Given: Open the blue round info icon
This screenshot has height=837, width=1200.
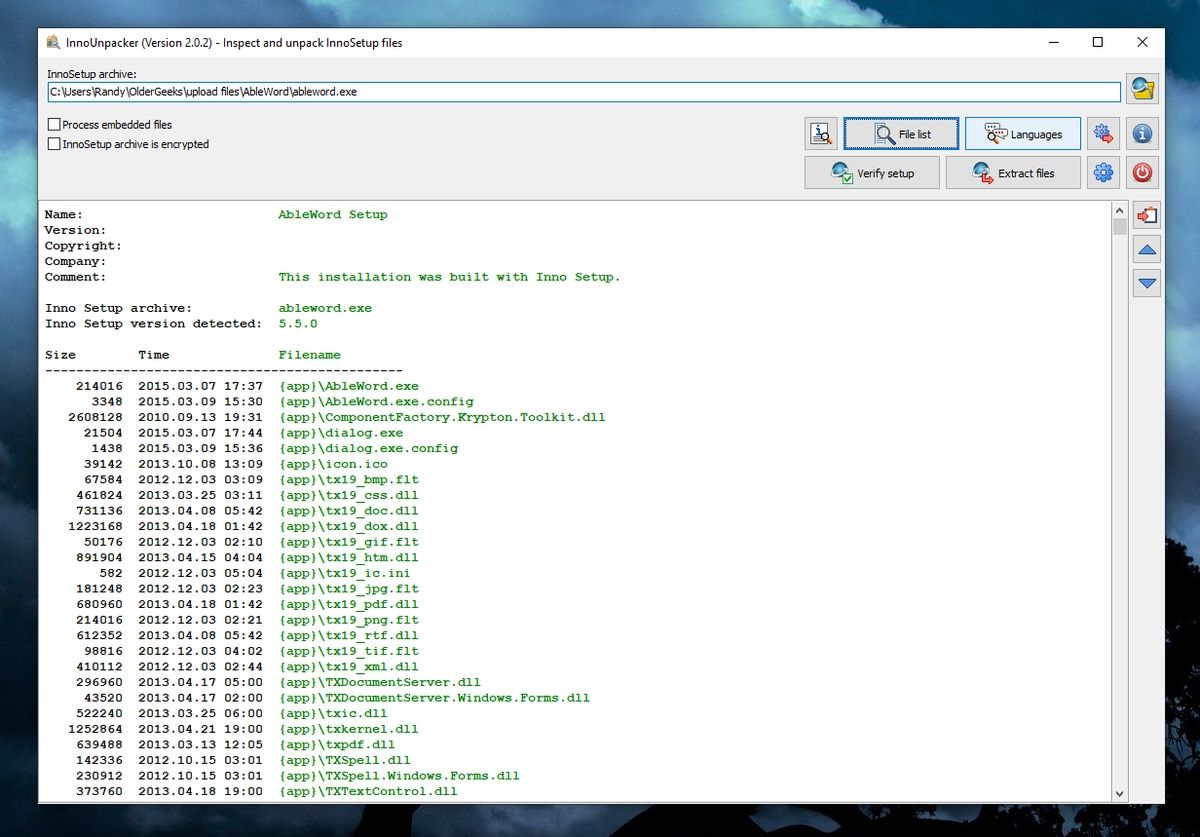Looking at the screenshot, I should 1142,134.
